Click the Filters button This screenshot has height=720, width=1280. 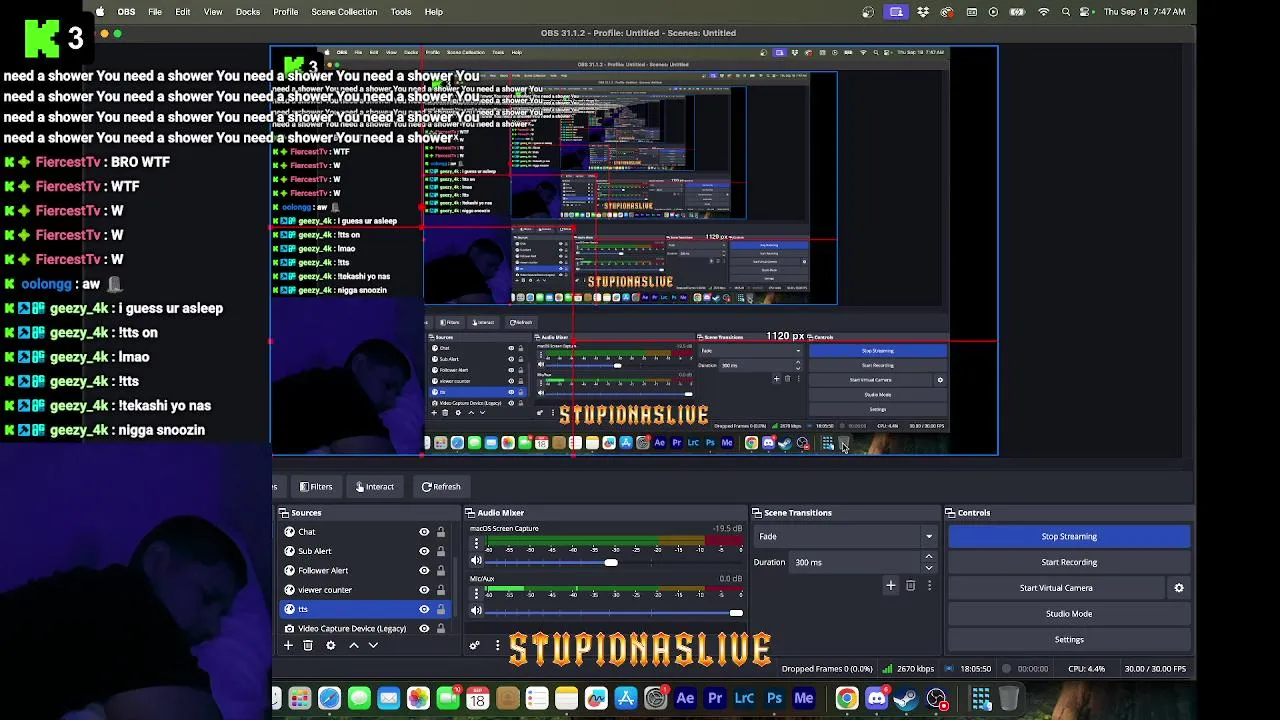tap(315, 487)
